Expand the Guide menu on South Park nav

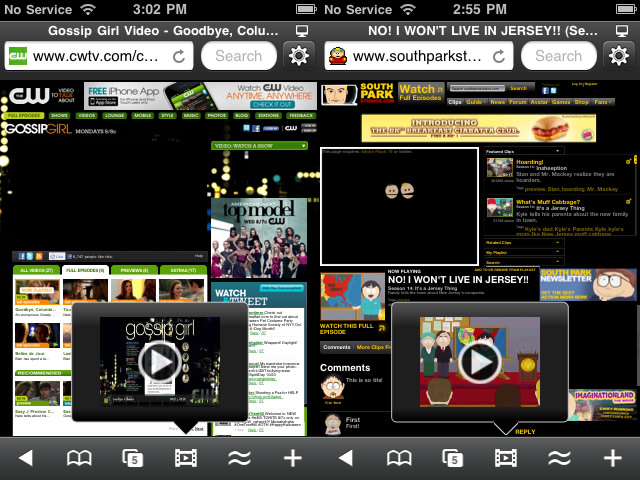tap(476, 102)
